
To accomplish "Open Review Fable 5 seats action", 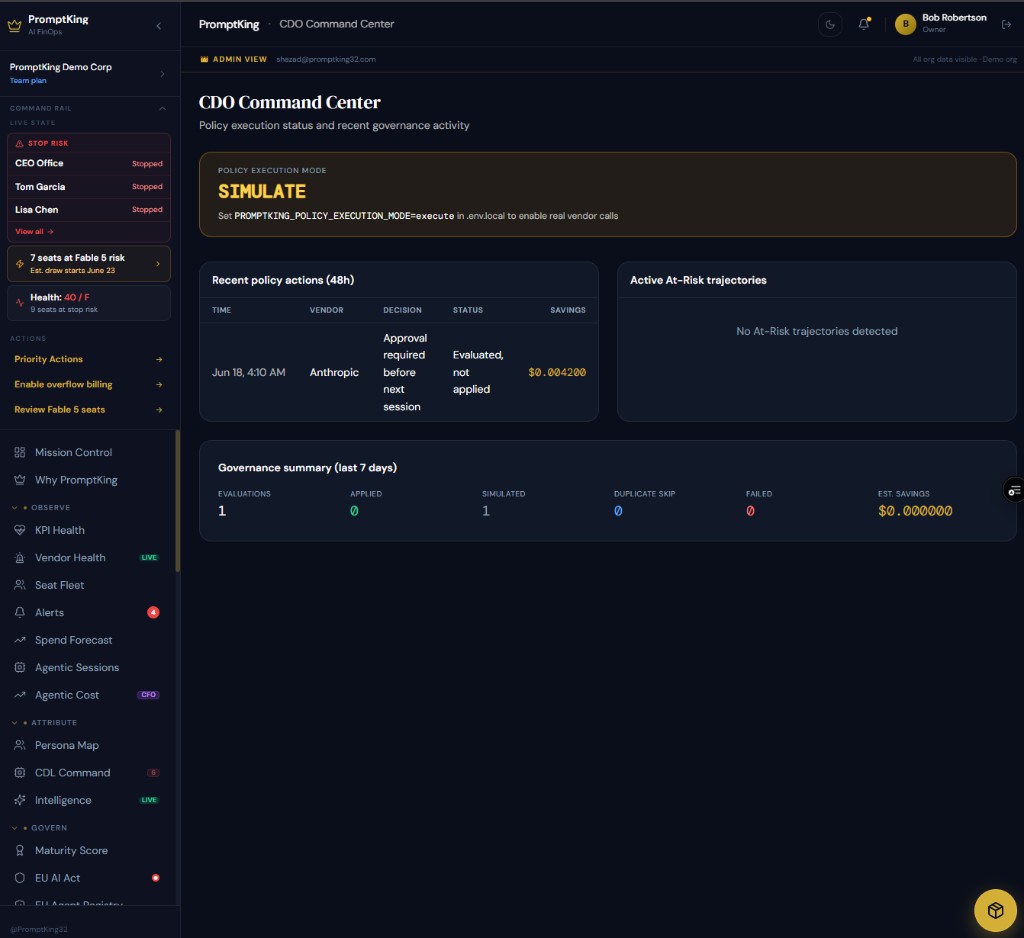I will click(x=89, y=410).
